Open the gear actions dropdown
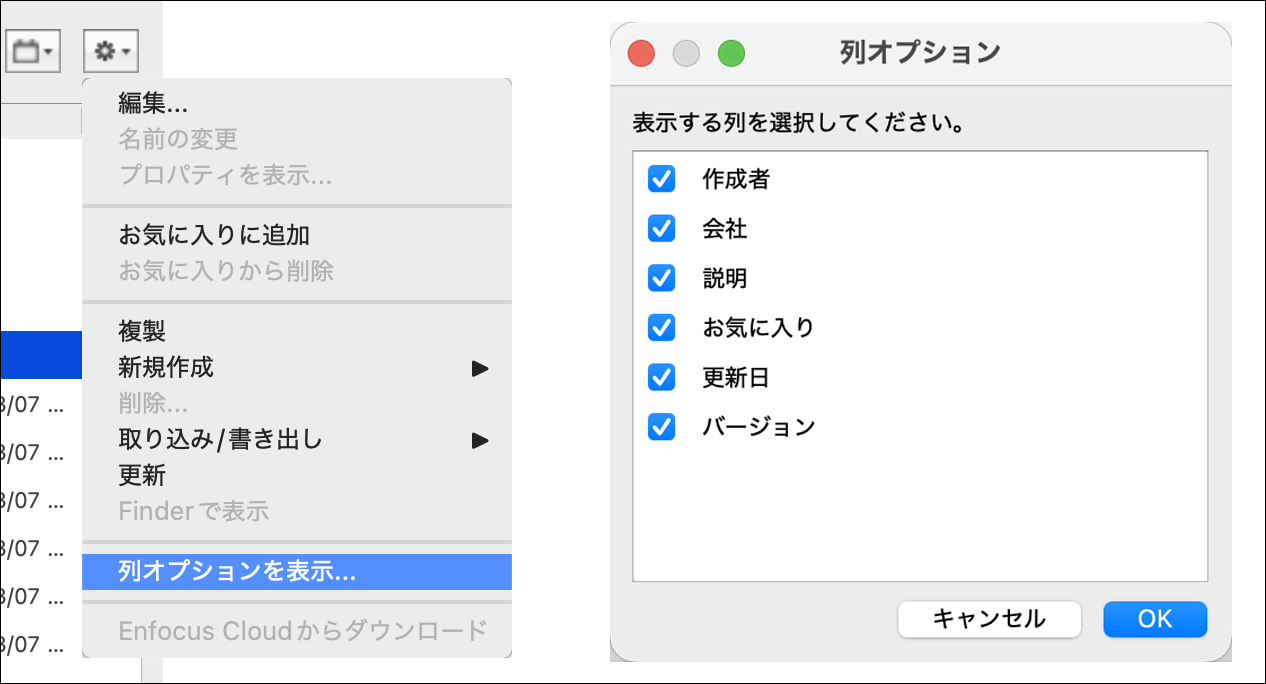This screenshot has width=1266, height=684. 109,50
